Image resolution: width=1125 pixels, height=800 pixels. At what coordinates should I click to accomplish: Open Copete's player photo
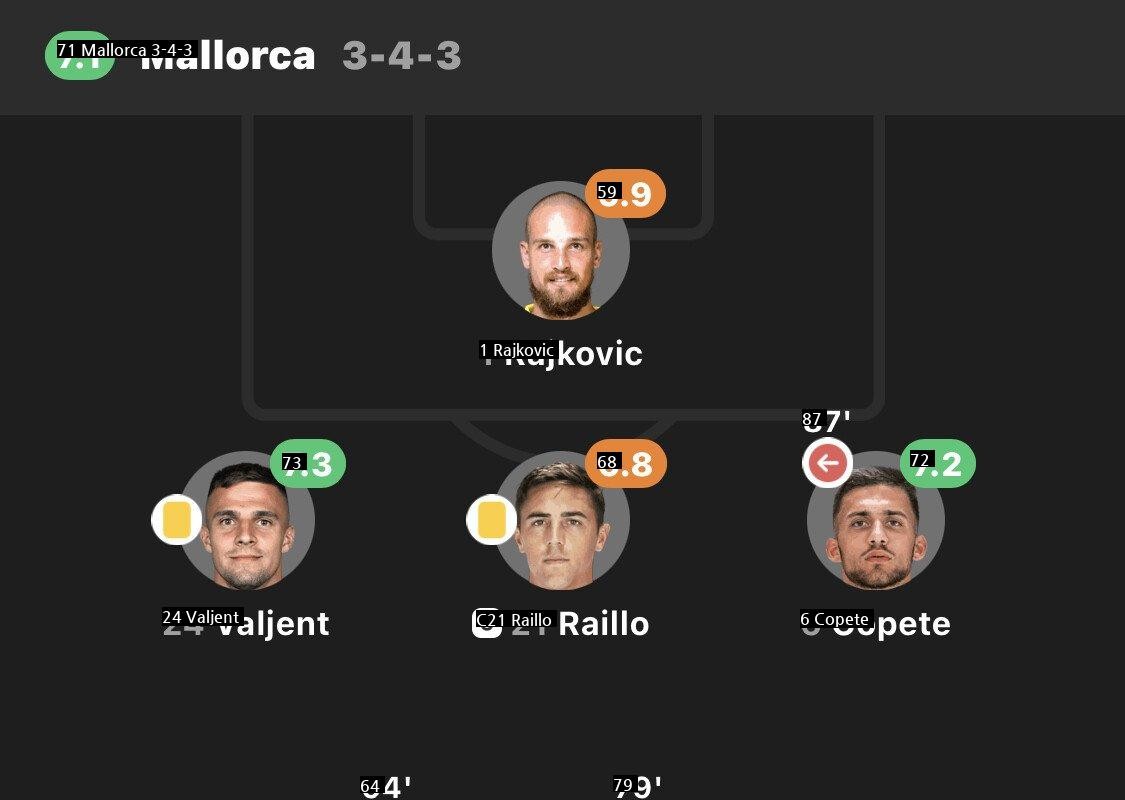[x=876, y=522]
